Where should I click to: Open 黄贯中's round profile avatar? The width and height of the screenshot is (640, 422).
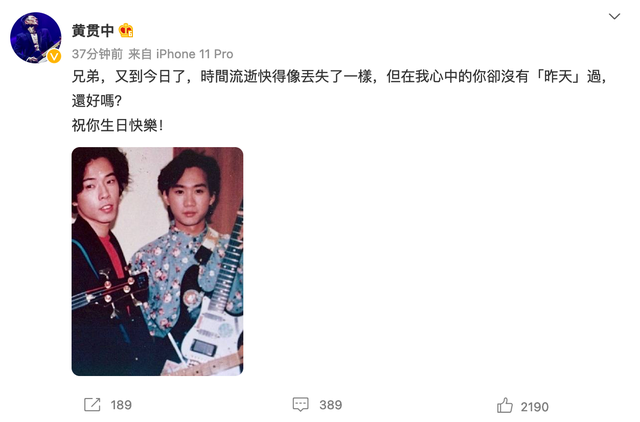tap(36, 38)
